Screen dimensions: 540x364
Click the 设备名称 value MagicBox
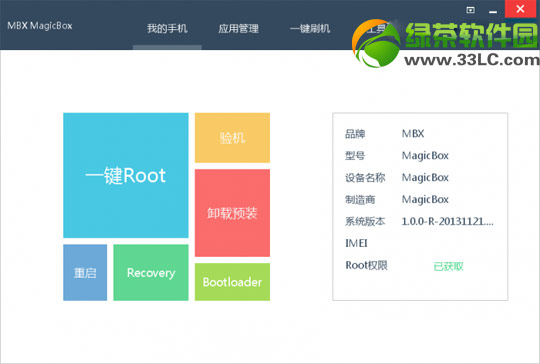425,178
